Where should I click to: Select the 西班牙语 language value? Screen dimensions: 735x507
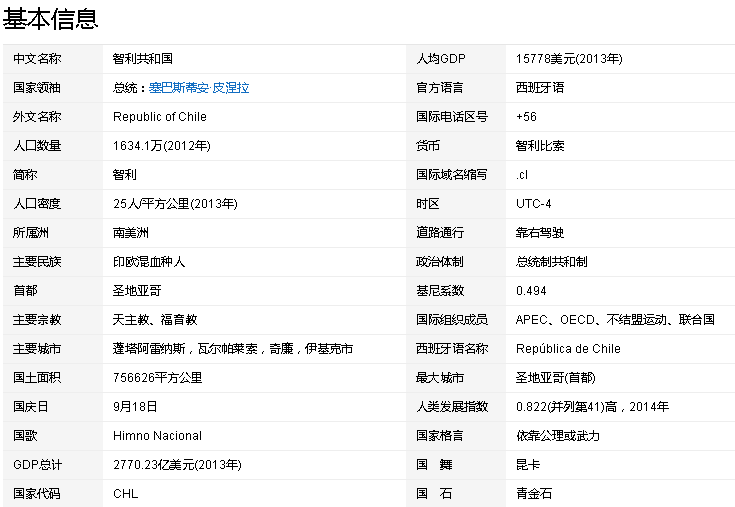[x=540, y=88]
